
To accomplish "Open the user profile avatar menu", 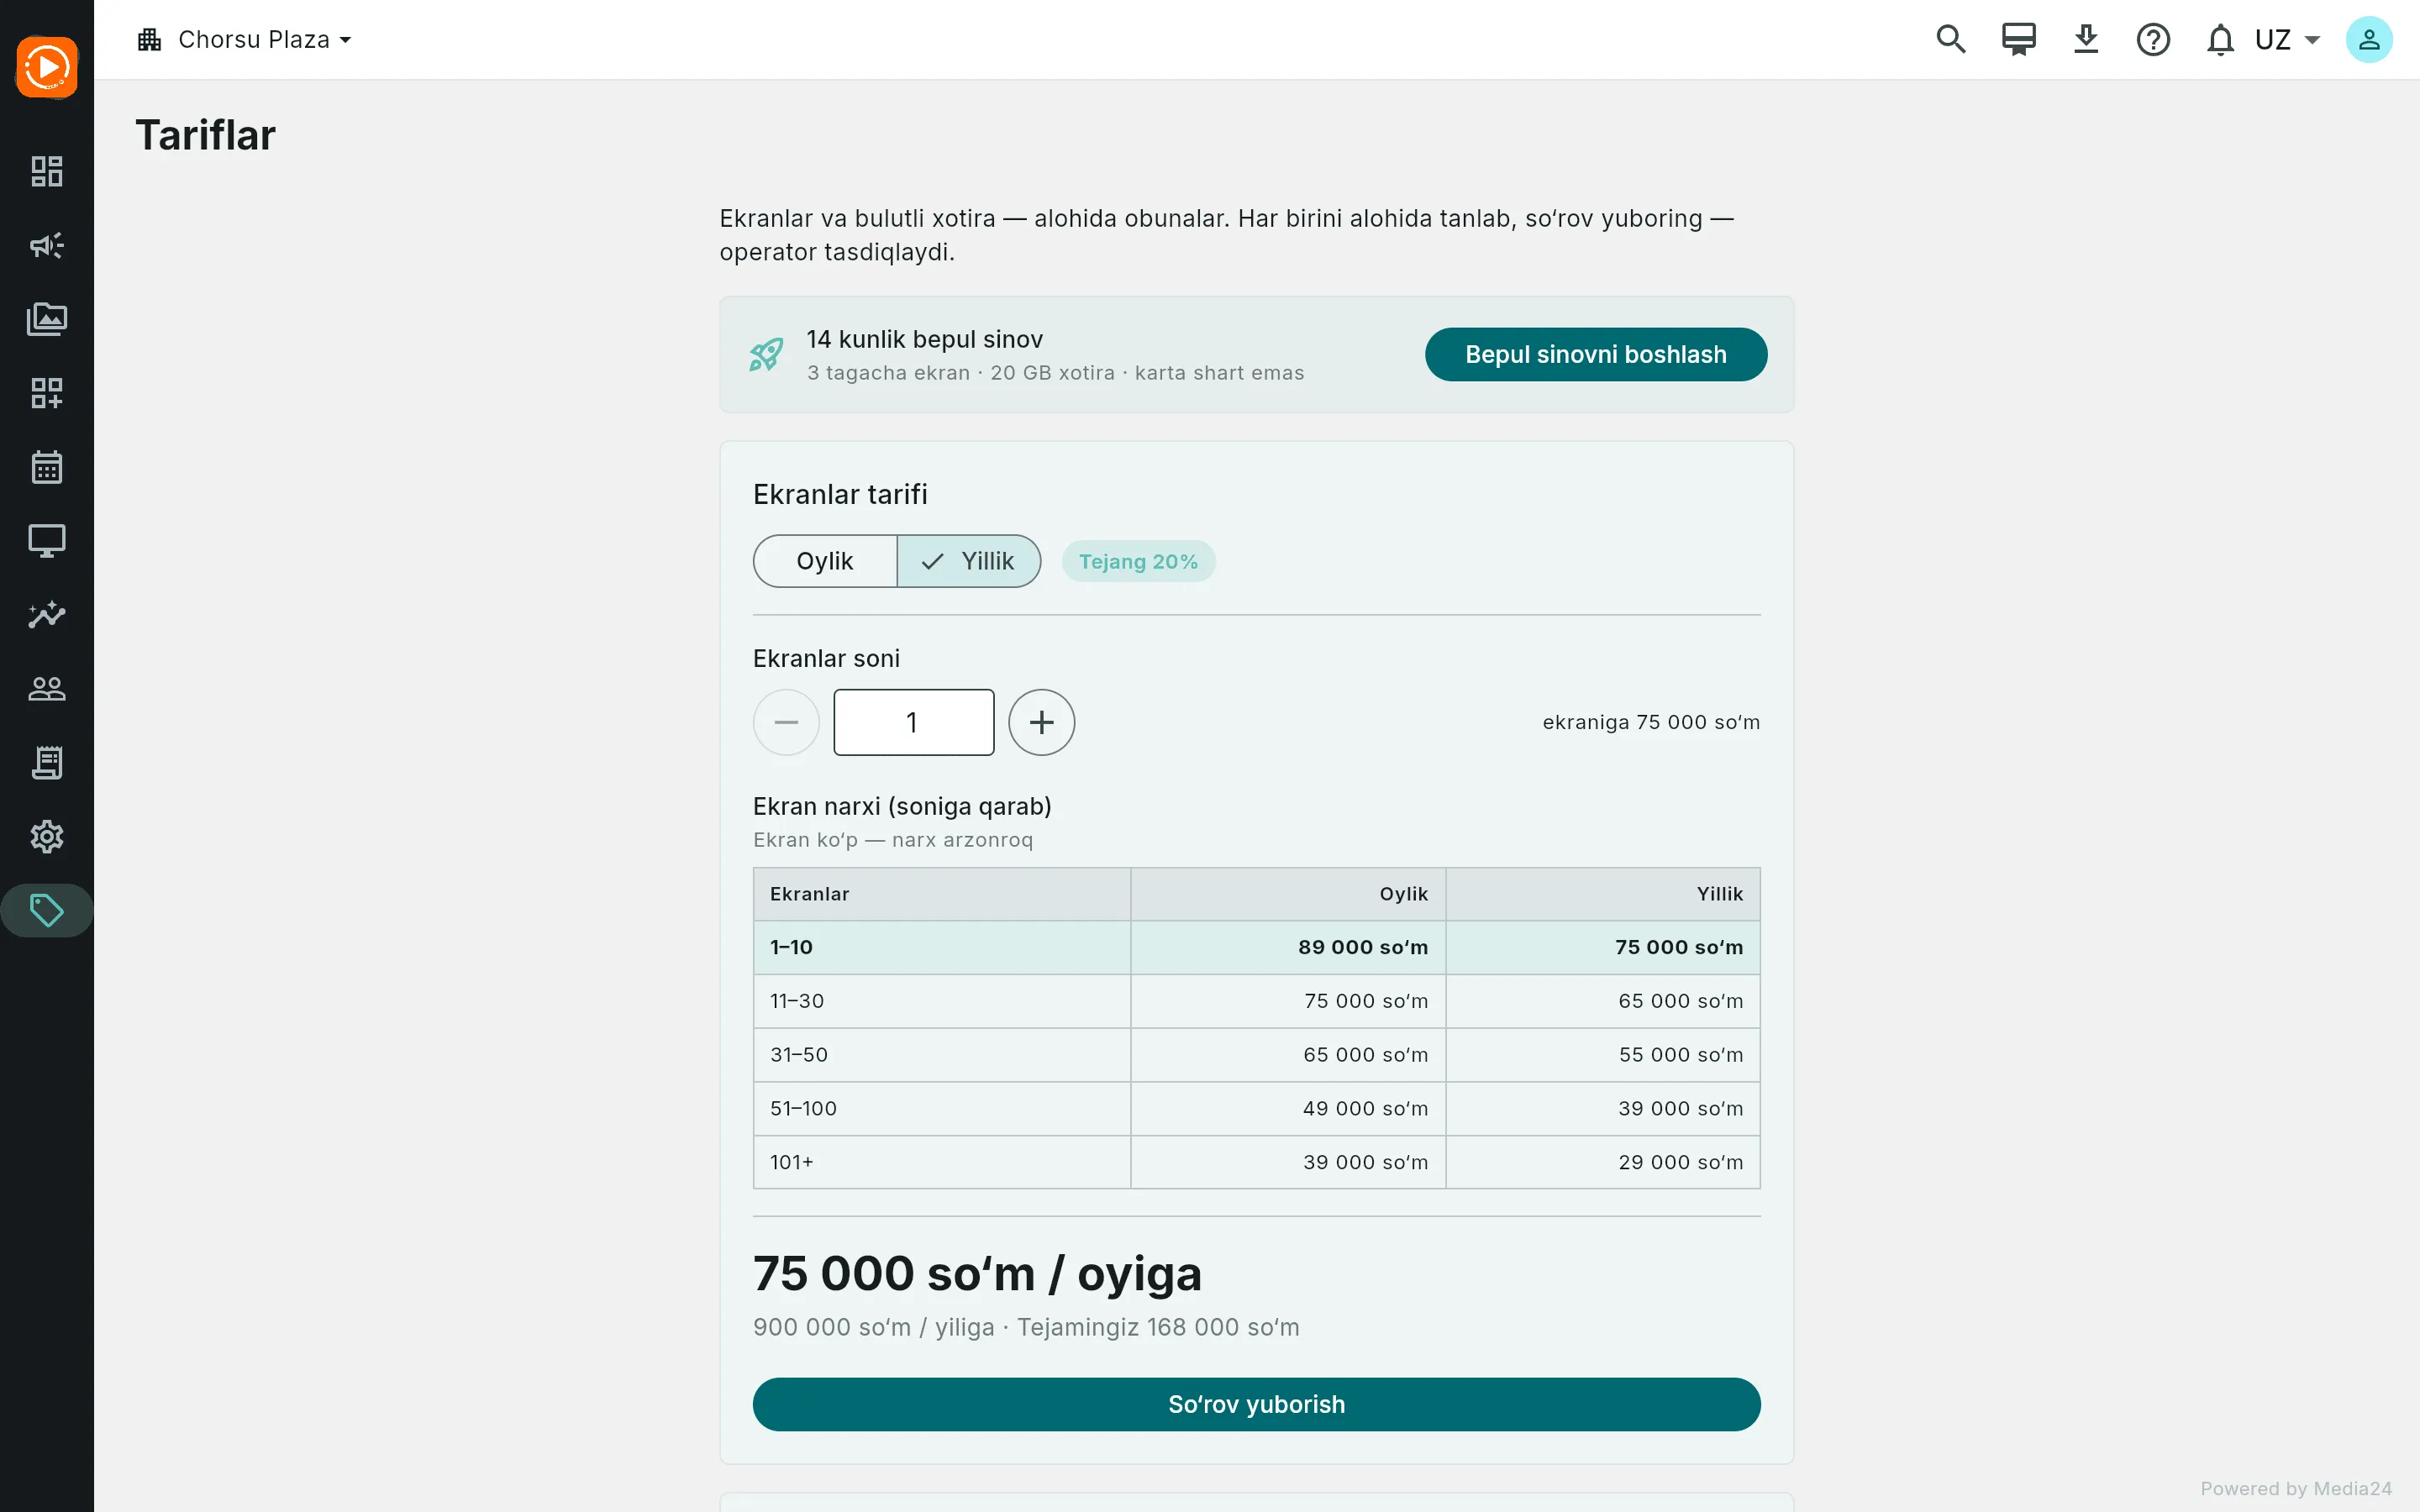I will pos(2368,40).
